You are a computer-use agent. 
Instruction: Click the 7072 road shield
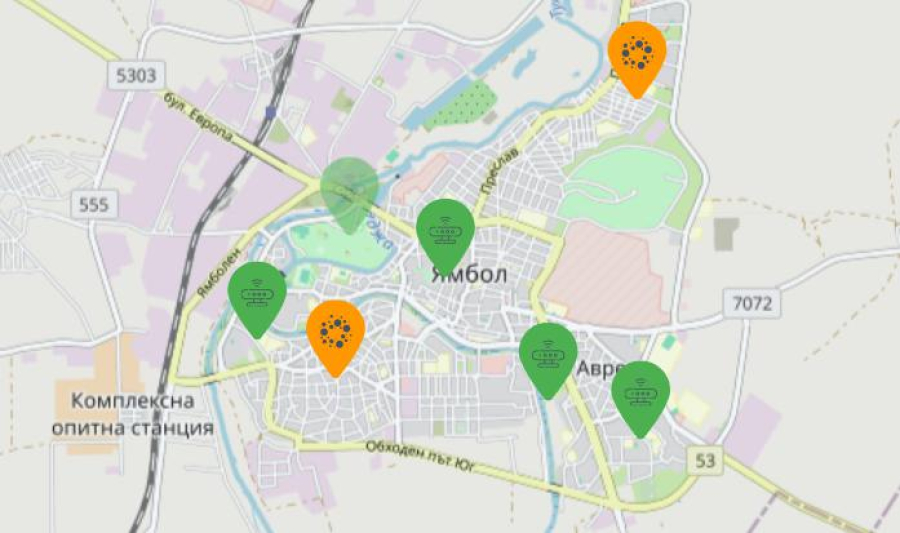[x=752, y=303]
